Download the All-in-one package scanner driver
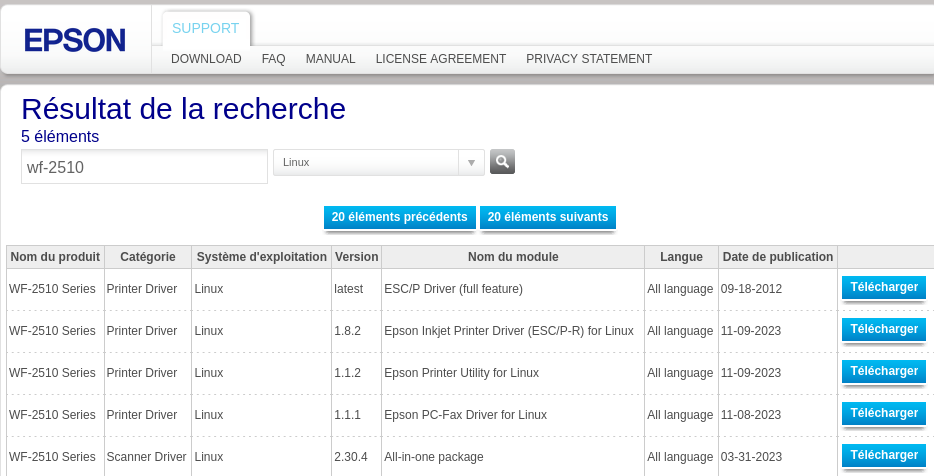Screen dimensions: 934x476 [x=884, y=455]
